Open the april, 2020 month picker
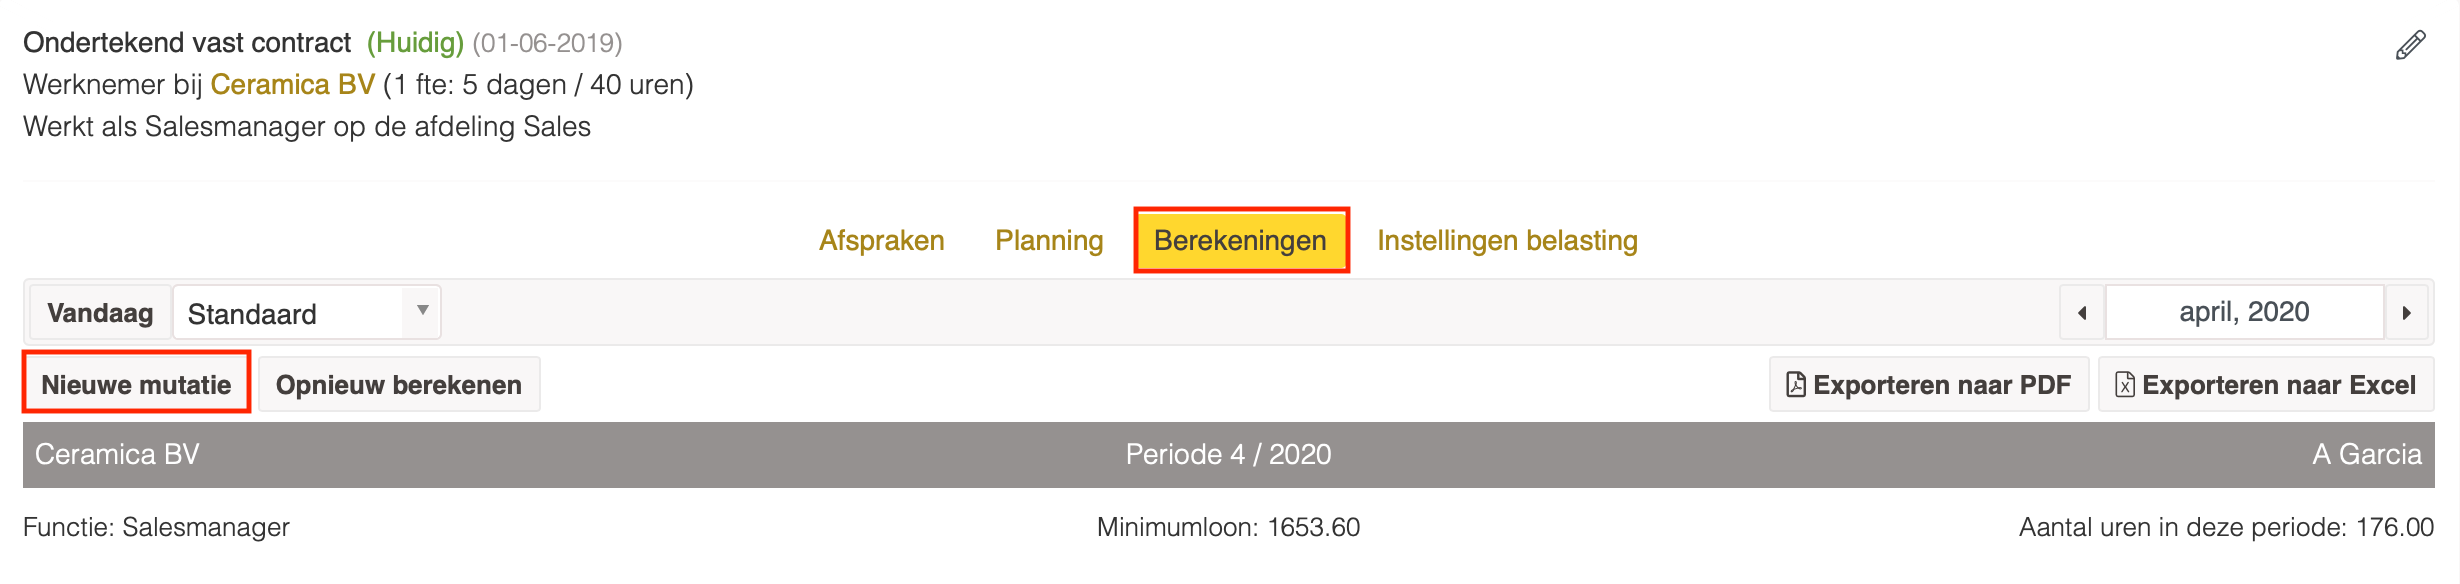Image resolution: width=2460 pixels, height=584 pixels. click(2244, 313)
